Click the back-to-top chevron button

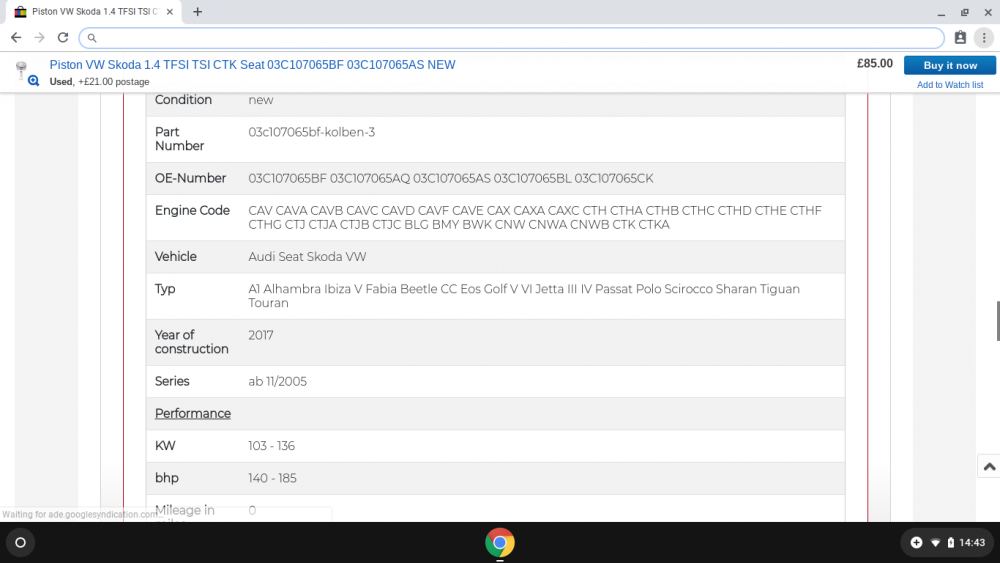point(989,466)
